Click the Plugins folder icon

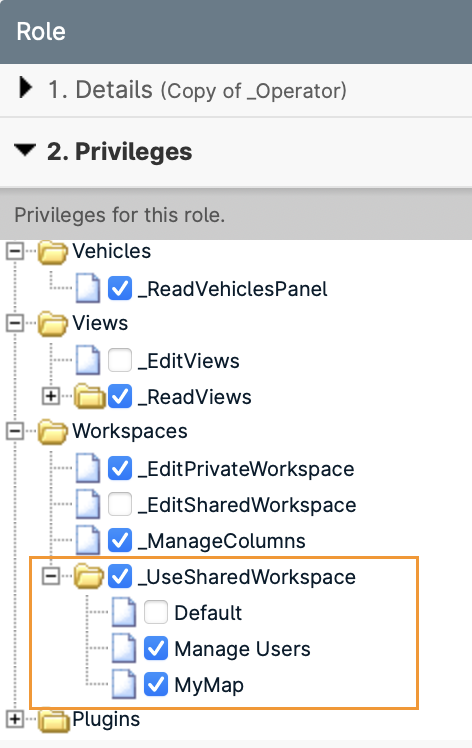coord(52,720)
